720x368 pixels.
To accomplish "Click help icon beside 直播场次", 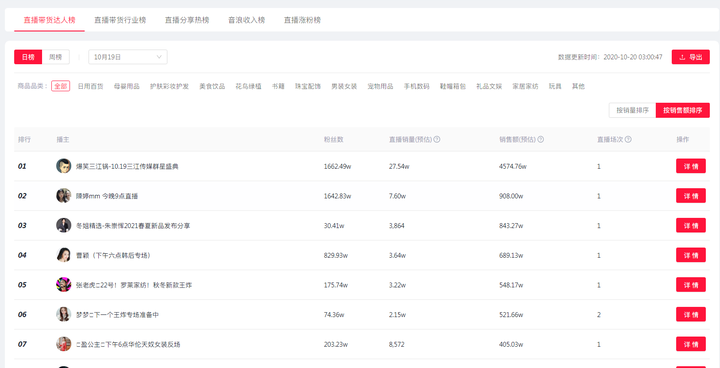I will point(628,140).
